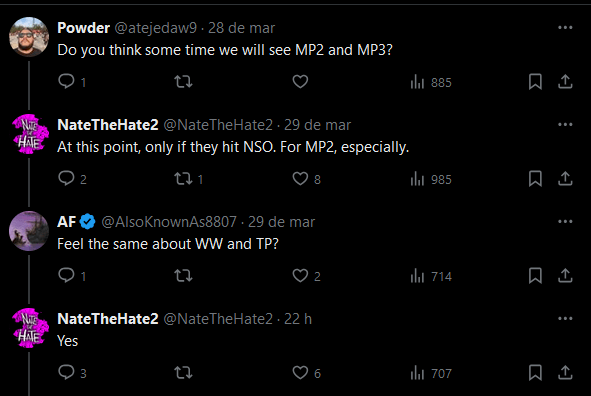This screenshot has width=591, height=396.
Task: Open the 22 h timestamp on last tweet
Action: (298, 319)
